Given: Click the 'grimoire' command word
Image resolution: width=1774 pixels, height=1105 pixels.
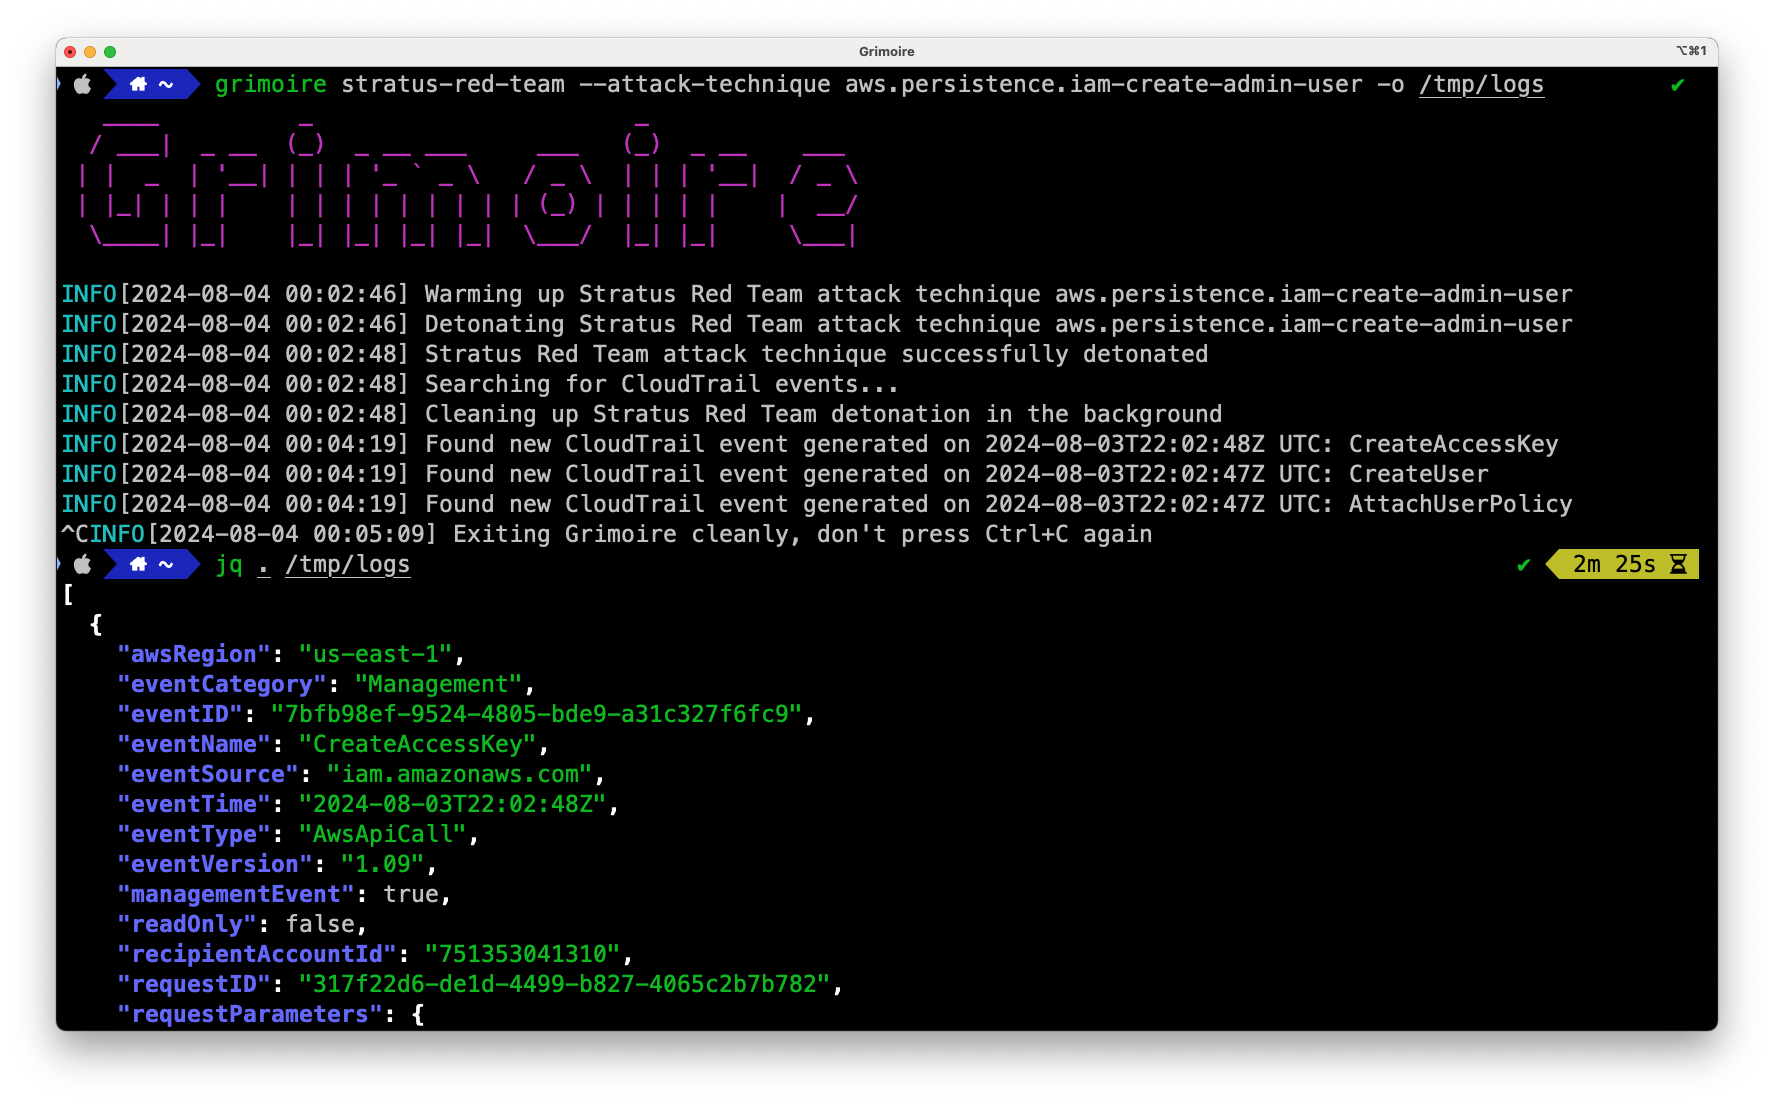Looking at the screenshot, I should 271,85.
